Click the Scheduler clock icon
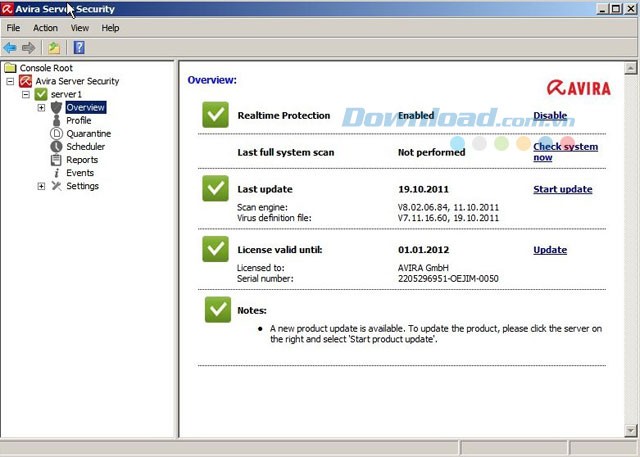Screen dimensions: 640x457 click(56, 146)
